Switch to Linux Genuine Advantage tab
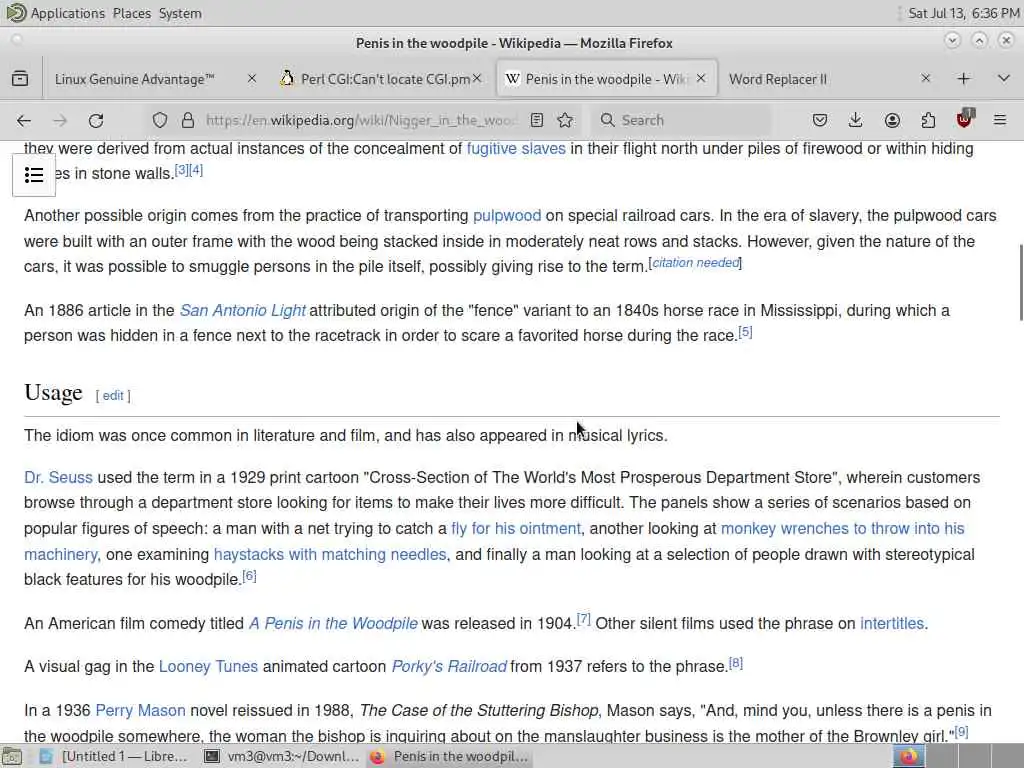The image size is (1024, 768). [x=135, y=79]
